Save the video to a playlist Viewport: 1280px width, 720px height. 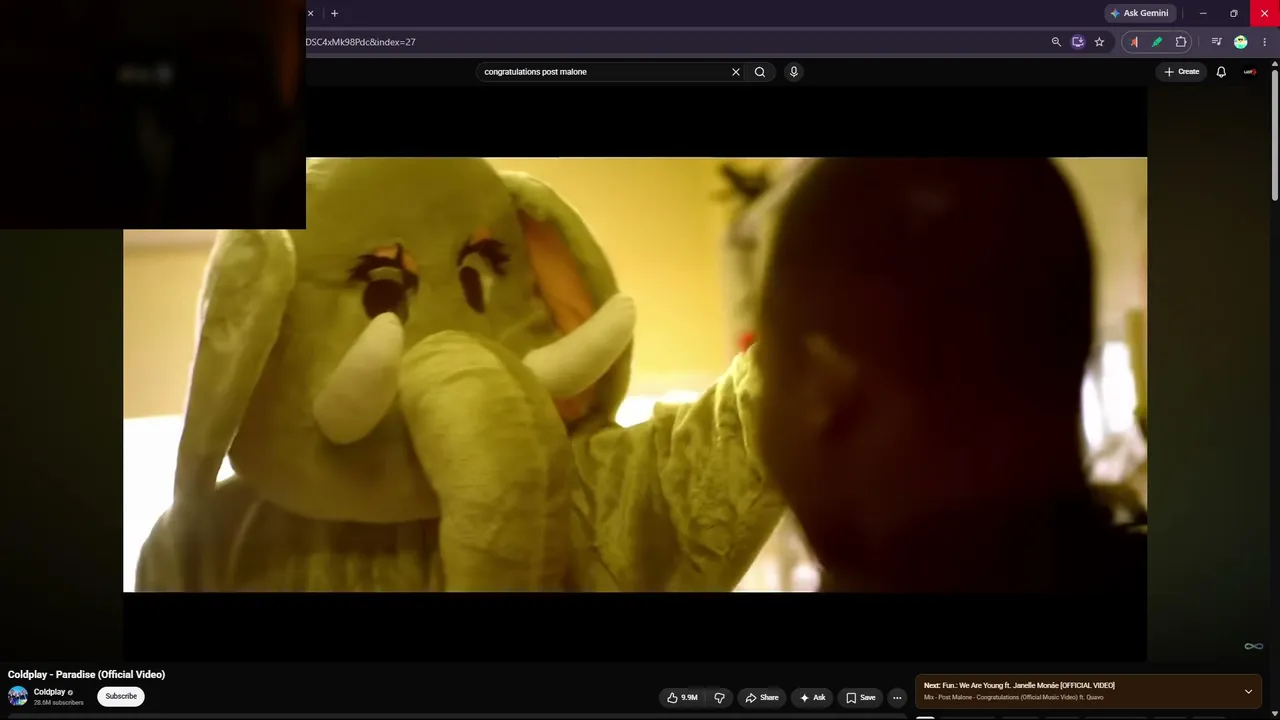click(860, 698)
